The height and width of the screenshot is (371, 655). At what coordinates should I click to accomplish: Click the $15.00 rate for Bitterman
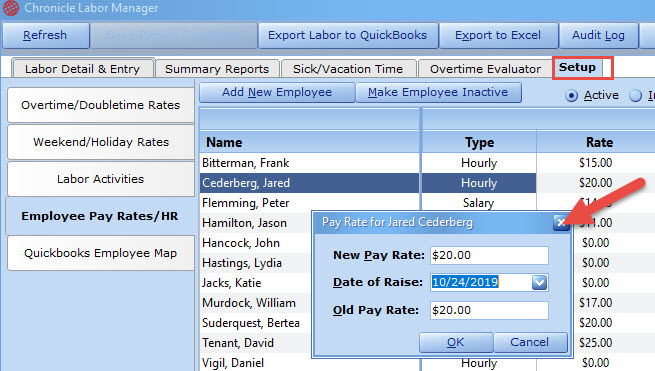click(x=595, y=163)
